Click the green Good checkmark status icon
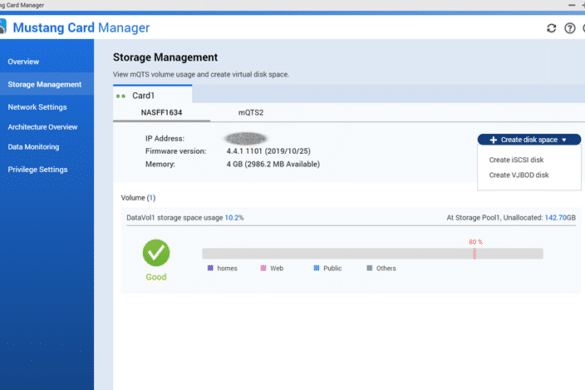The height and width of the screenshot is (390, 585). click(156, 253)
